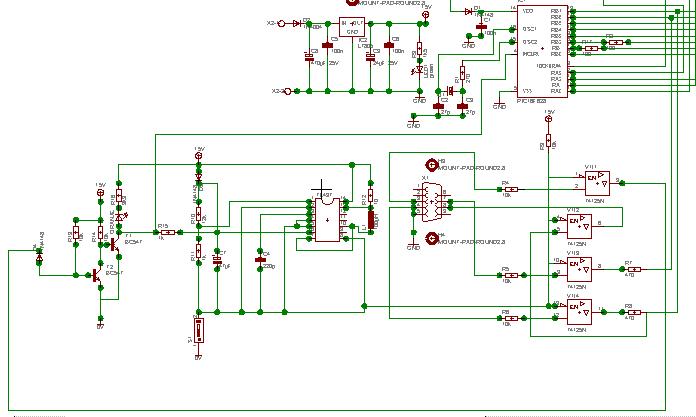Screen dimensions: 696x417
Task: Select resistor R5 10k symbol
Action: pyautogui.click(x=511, y=275)
